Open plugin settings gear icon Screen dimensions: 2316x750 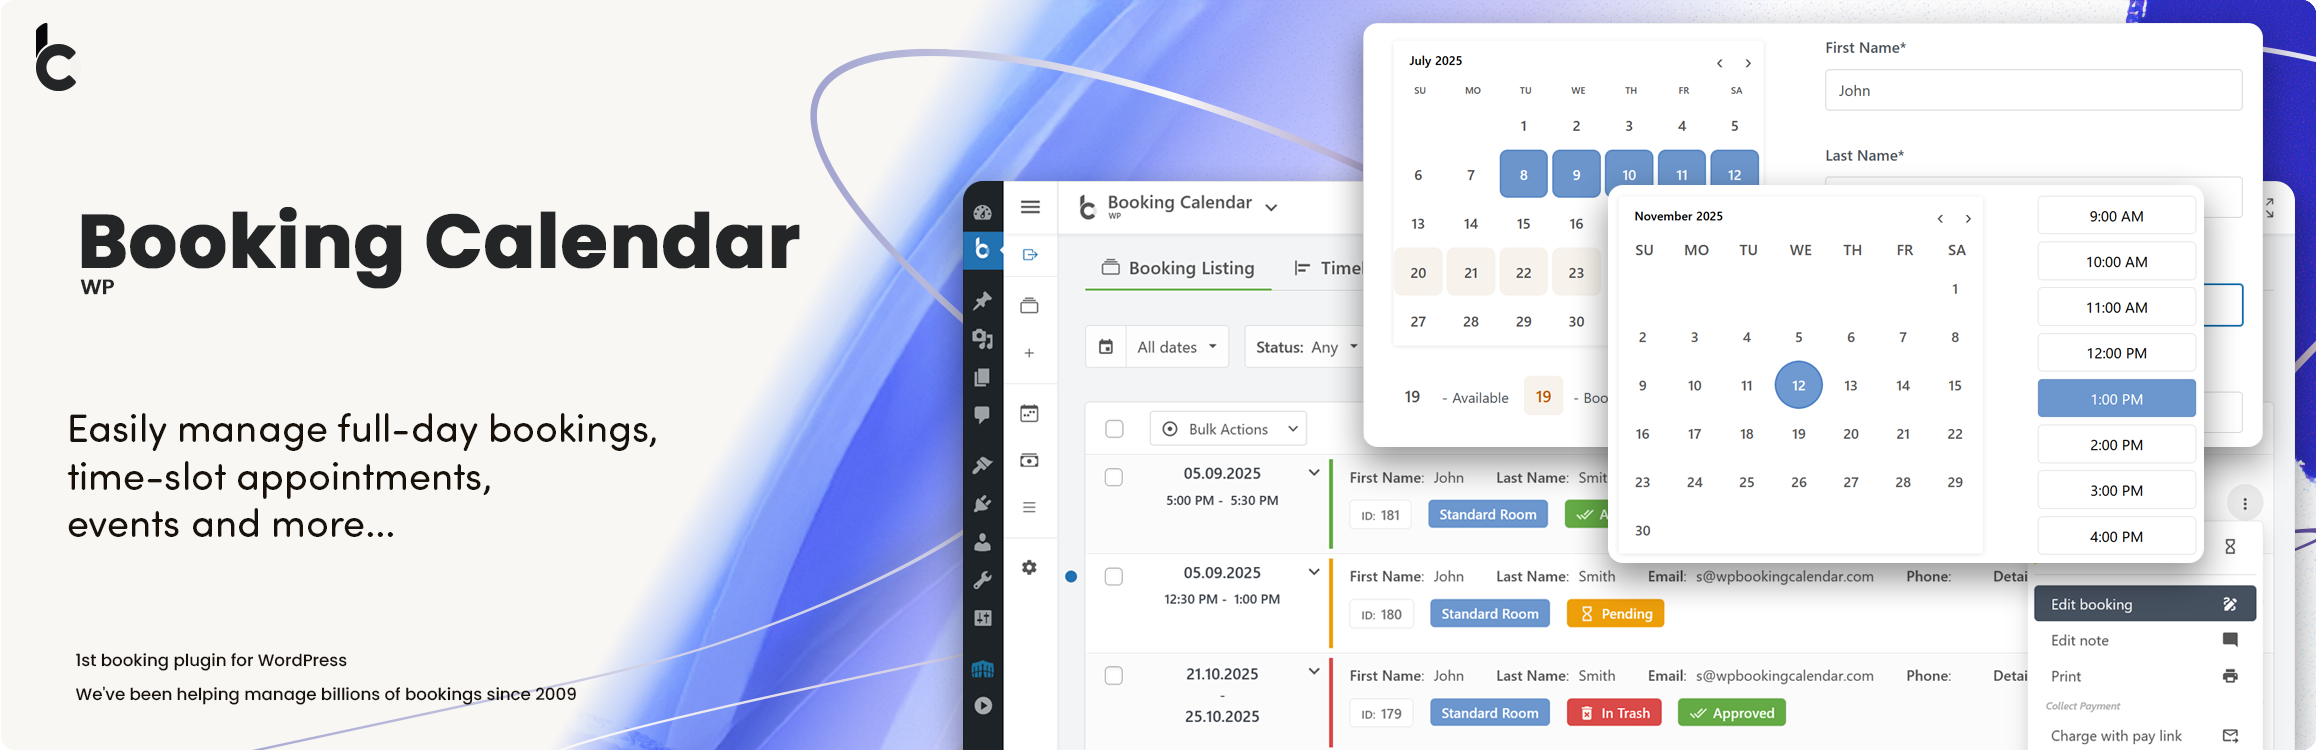1029,567
